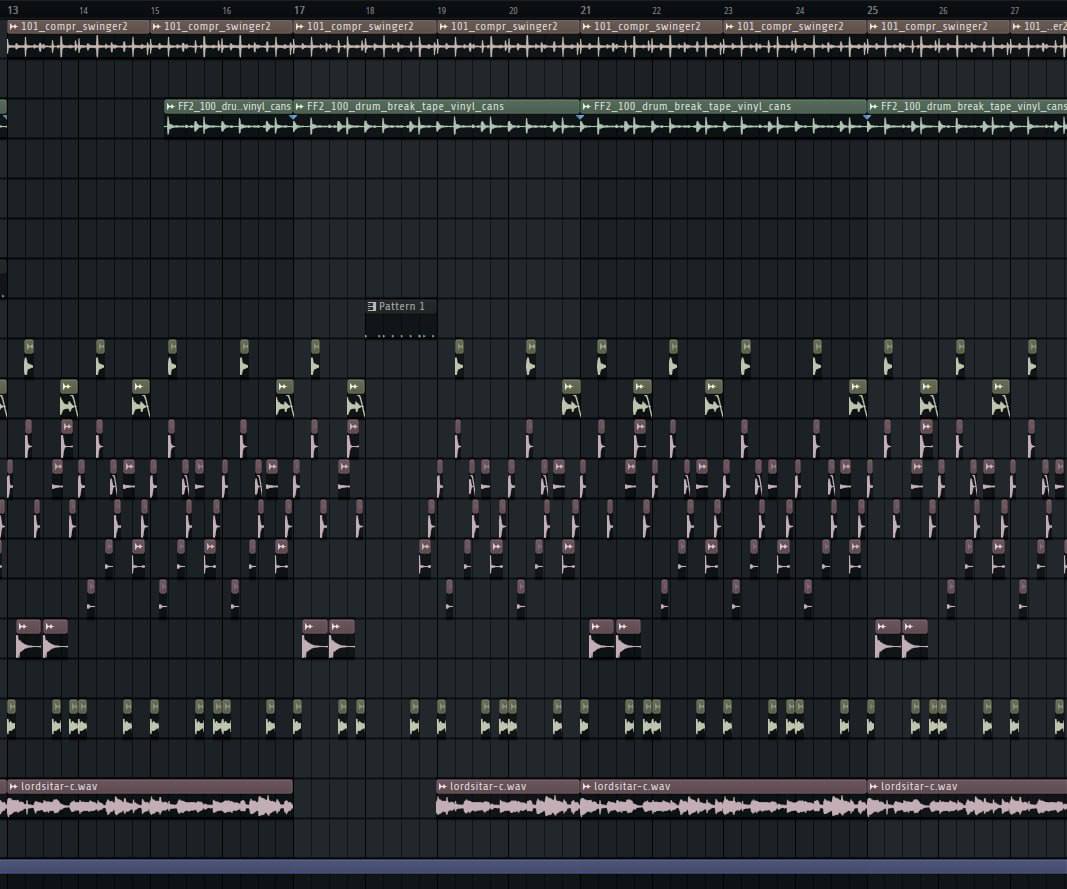Jump to bar 25 on the timeline ruler
The height and width of the screenshot is (889, 1067).
pos(872,10)
